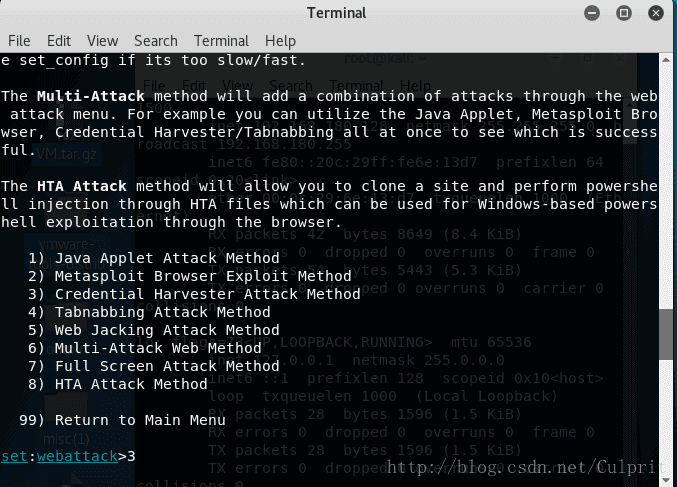
Task: Open the Terminal menu
Action: click(221, 41)
